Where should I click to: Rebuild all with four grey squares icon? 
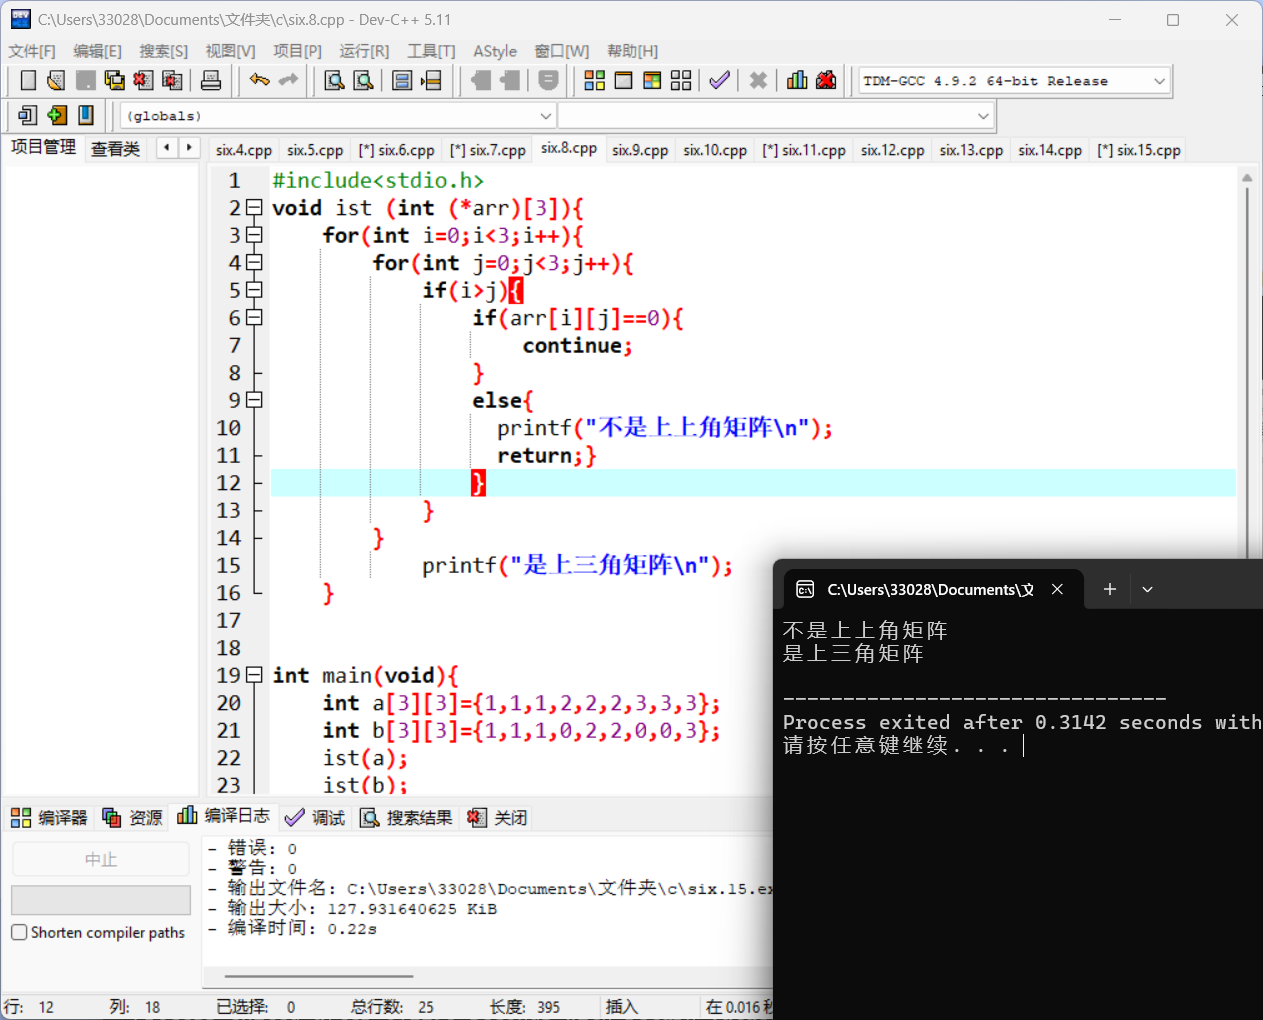681,80
